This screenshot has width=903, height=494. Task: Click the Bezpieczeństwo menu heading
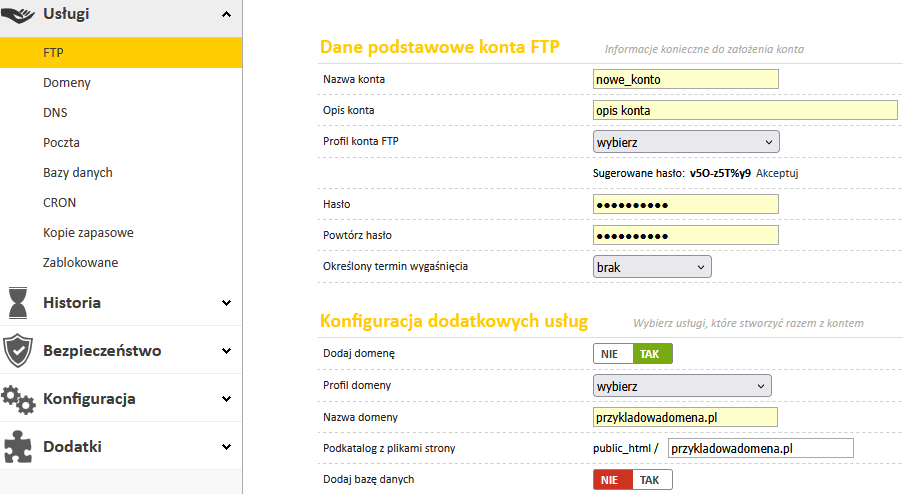pyautogui.click(x=102, y=351)
